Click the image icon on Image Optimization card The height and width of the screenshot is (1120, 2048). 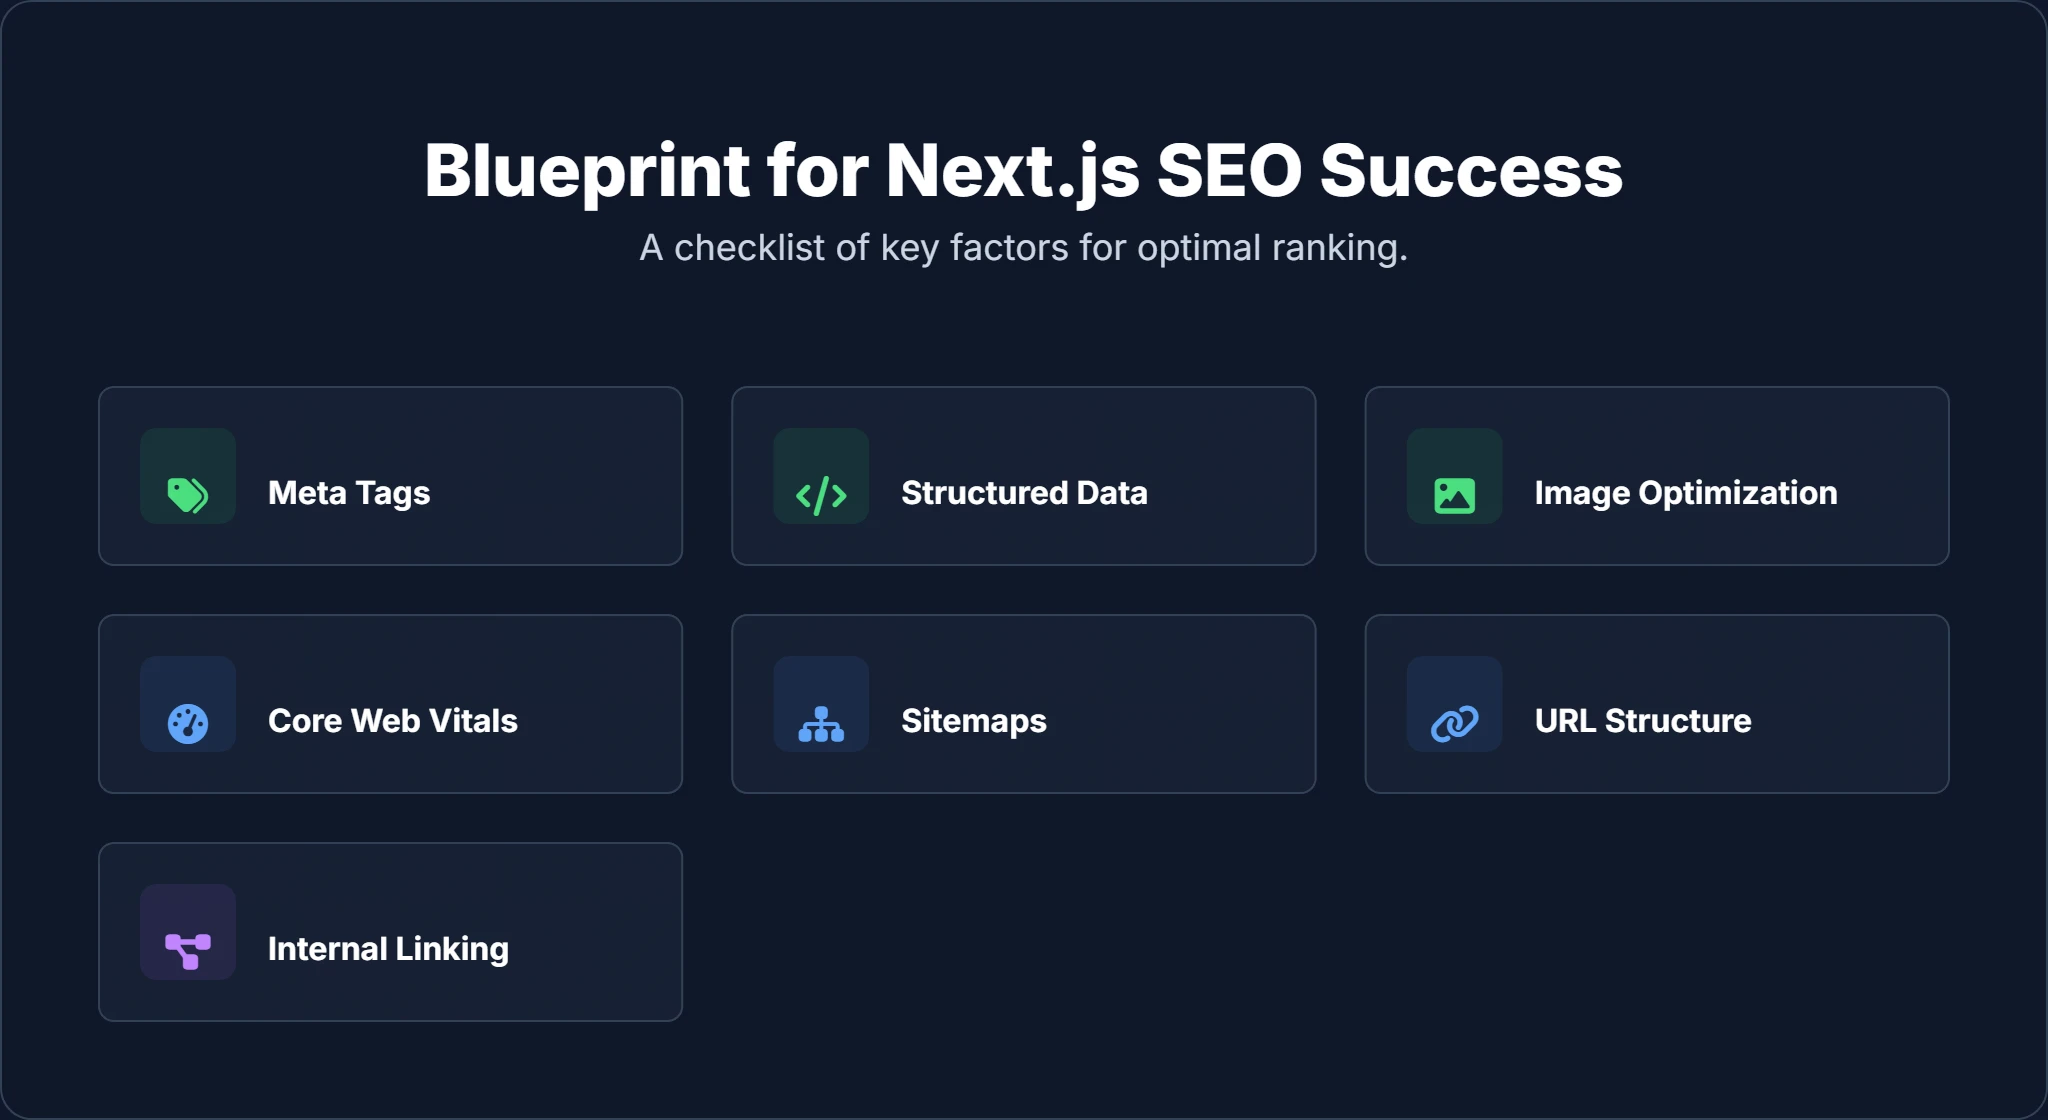click(x=1454, y=477)
